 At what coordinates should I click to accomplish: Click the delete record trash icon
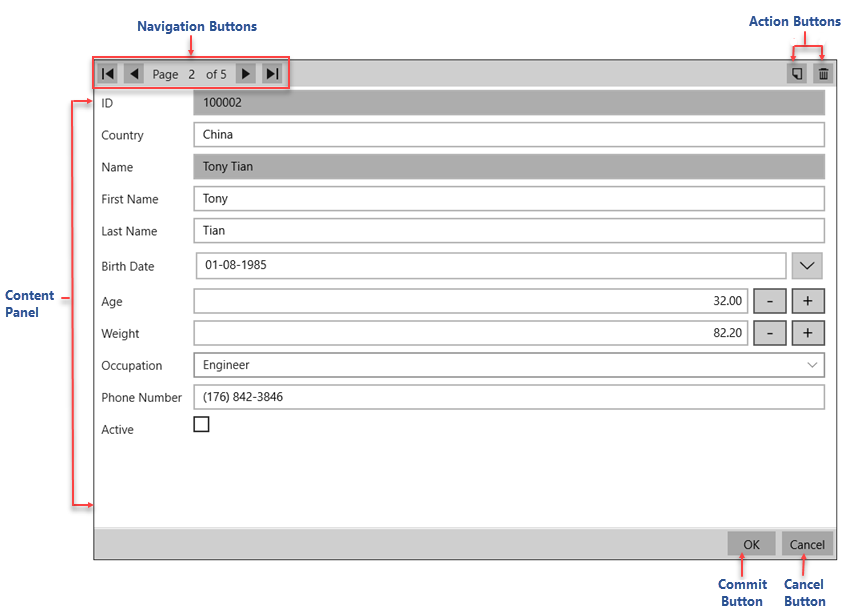[x=823, y=74]
